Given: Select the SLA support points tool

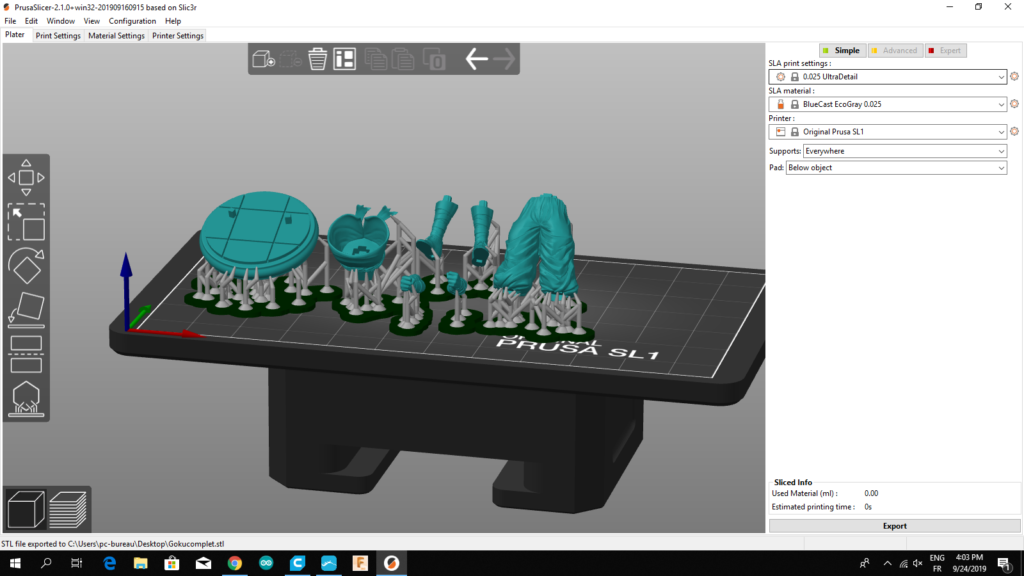Looking at the screenshot, I should click(x=26, y=398).
